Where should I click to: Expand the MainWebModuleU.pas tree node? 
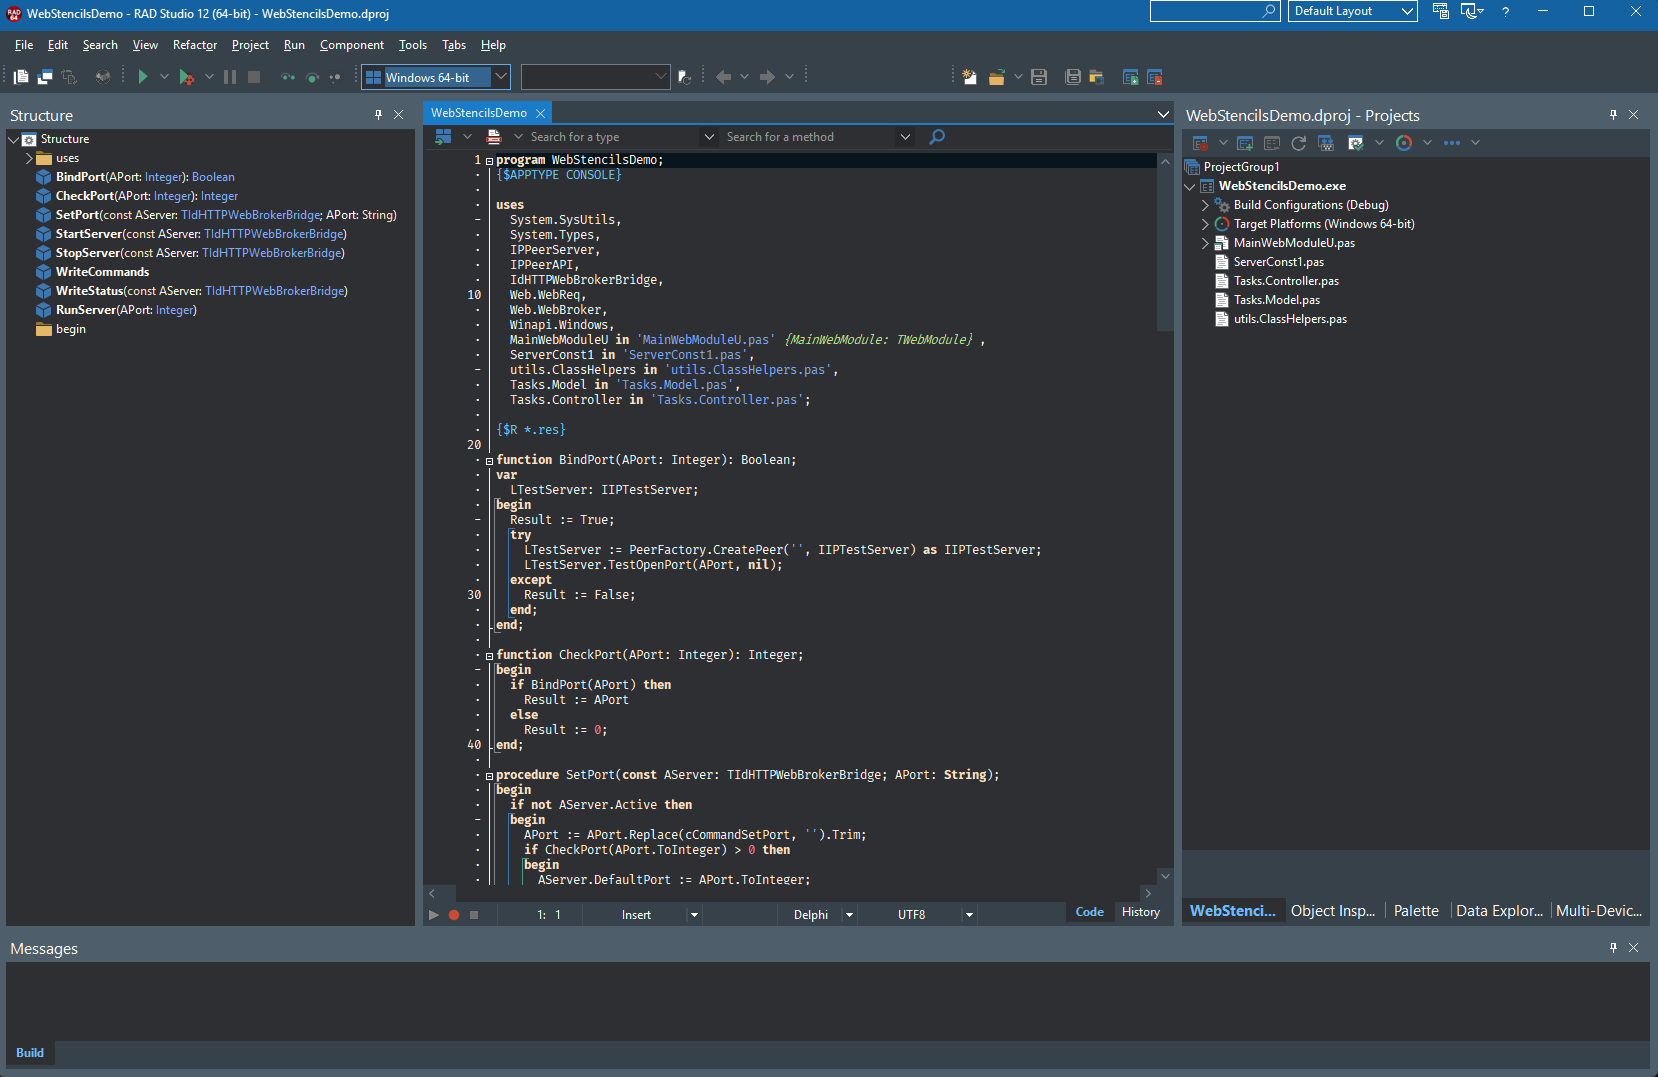[x=1205, y=243]
